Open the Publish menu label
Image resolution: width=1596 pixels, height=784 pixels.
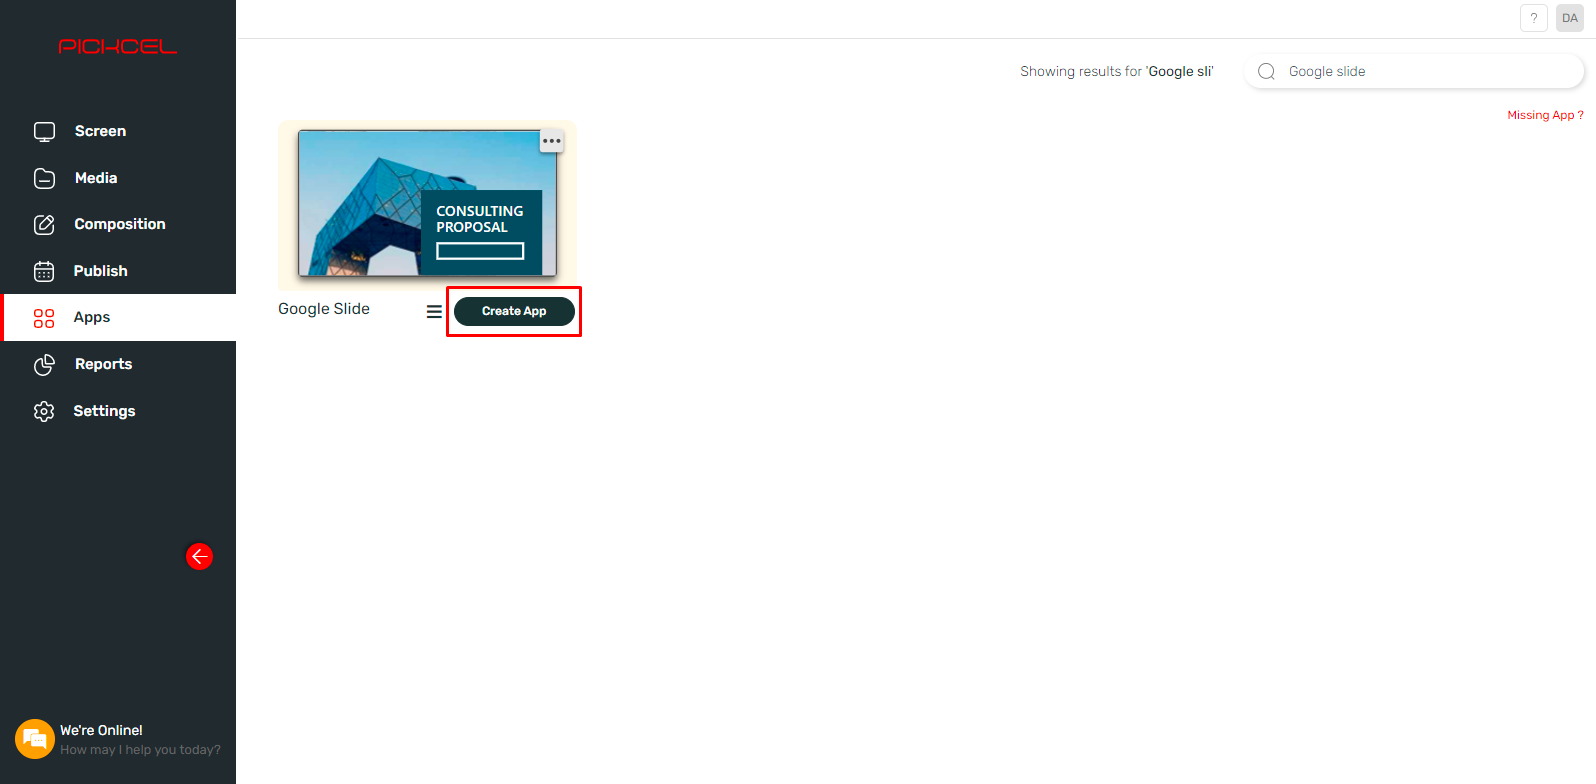(101, 271)
